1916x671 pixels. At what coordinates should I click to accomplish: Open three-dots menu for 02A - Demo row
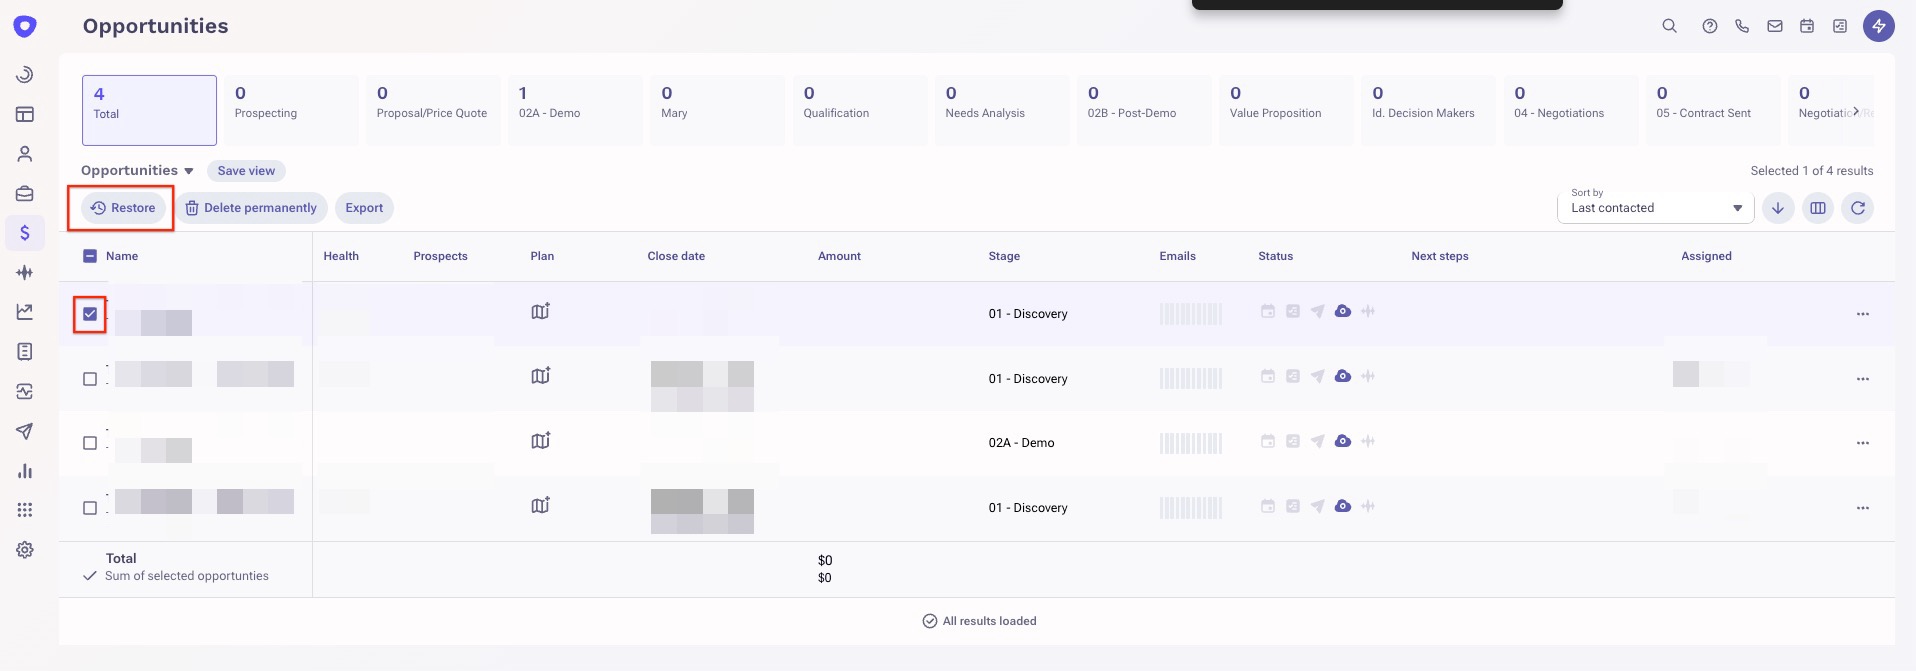coord(1863,443)
